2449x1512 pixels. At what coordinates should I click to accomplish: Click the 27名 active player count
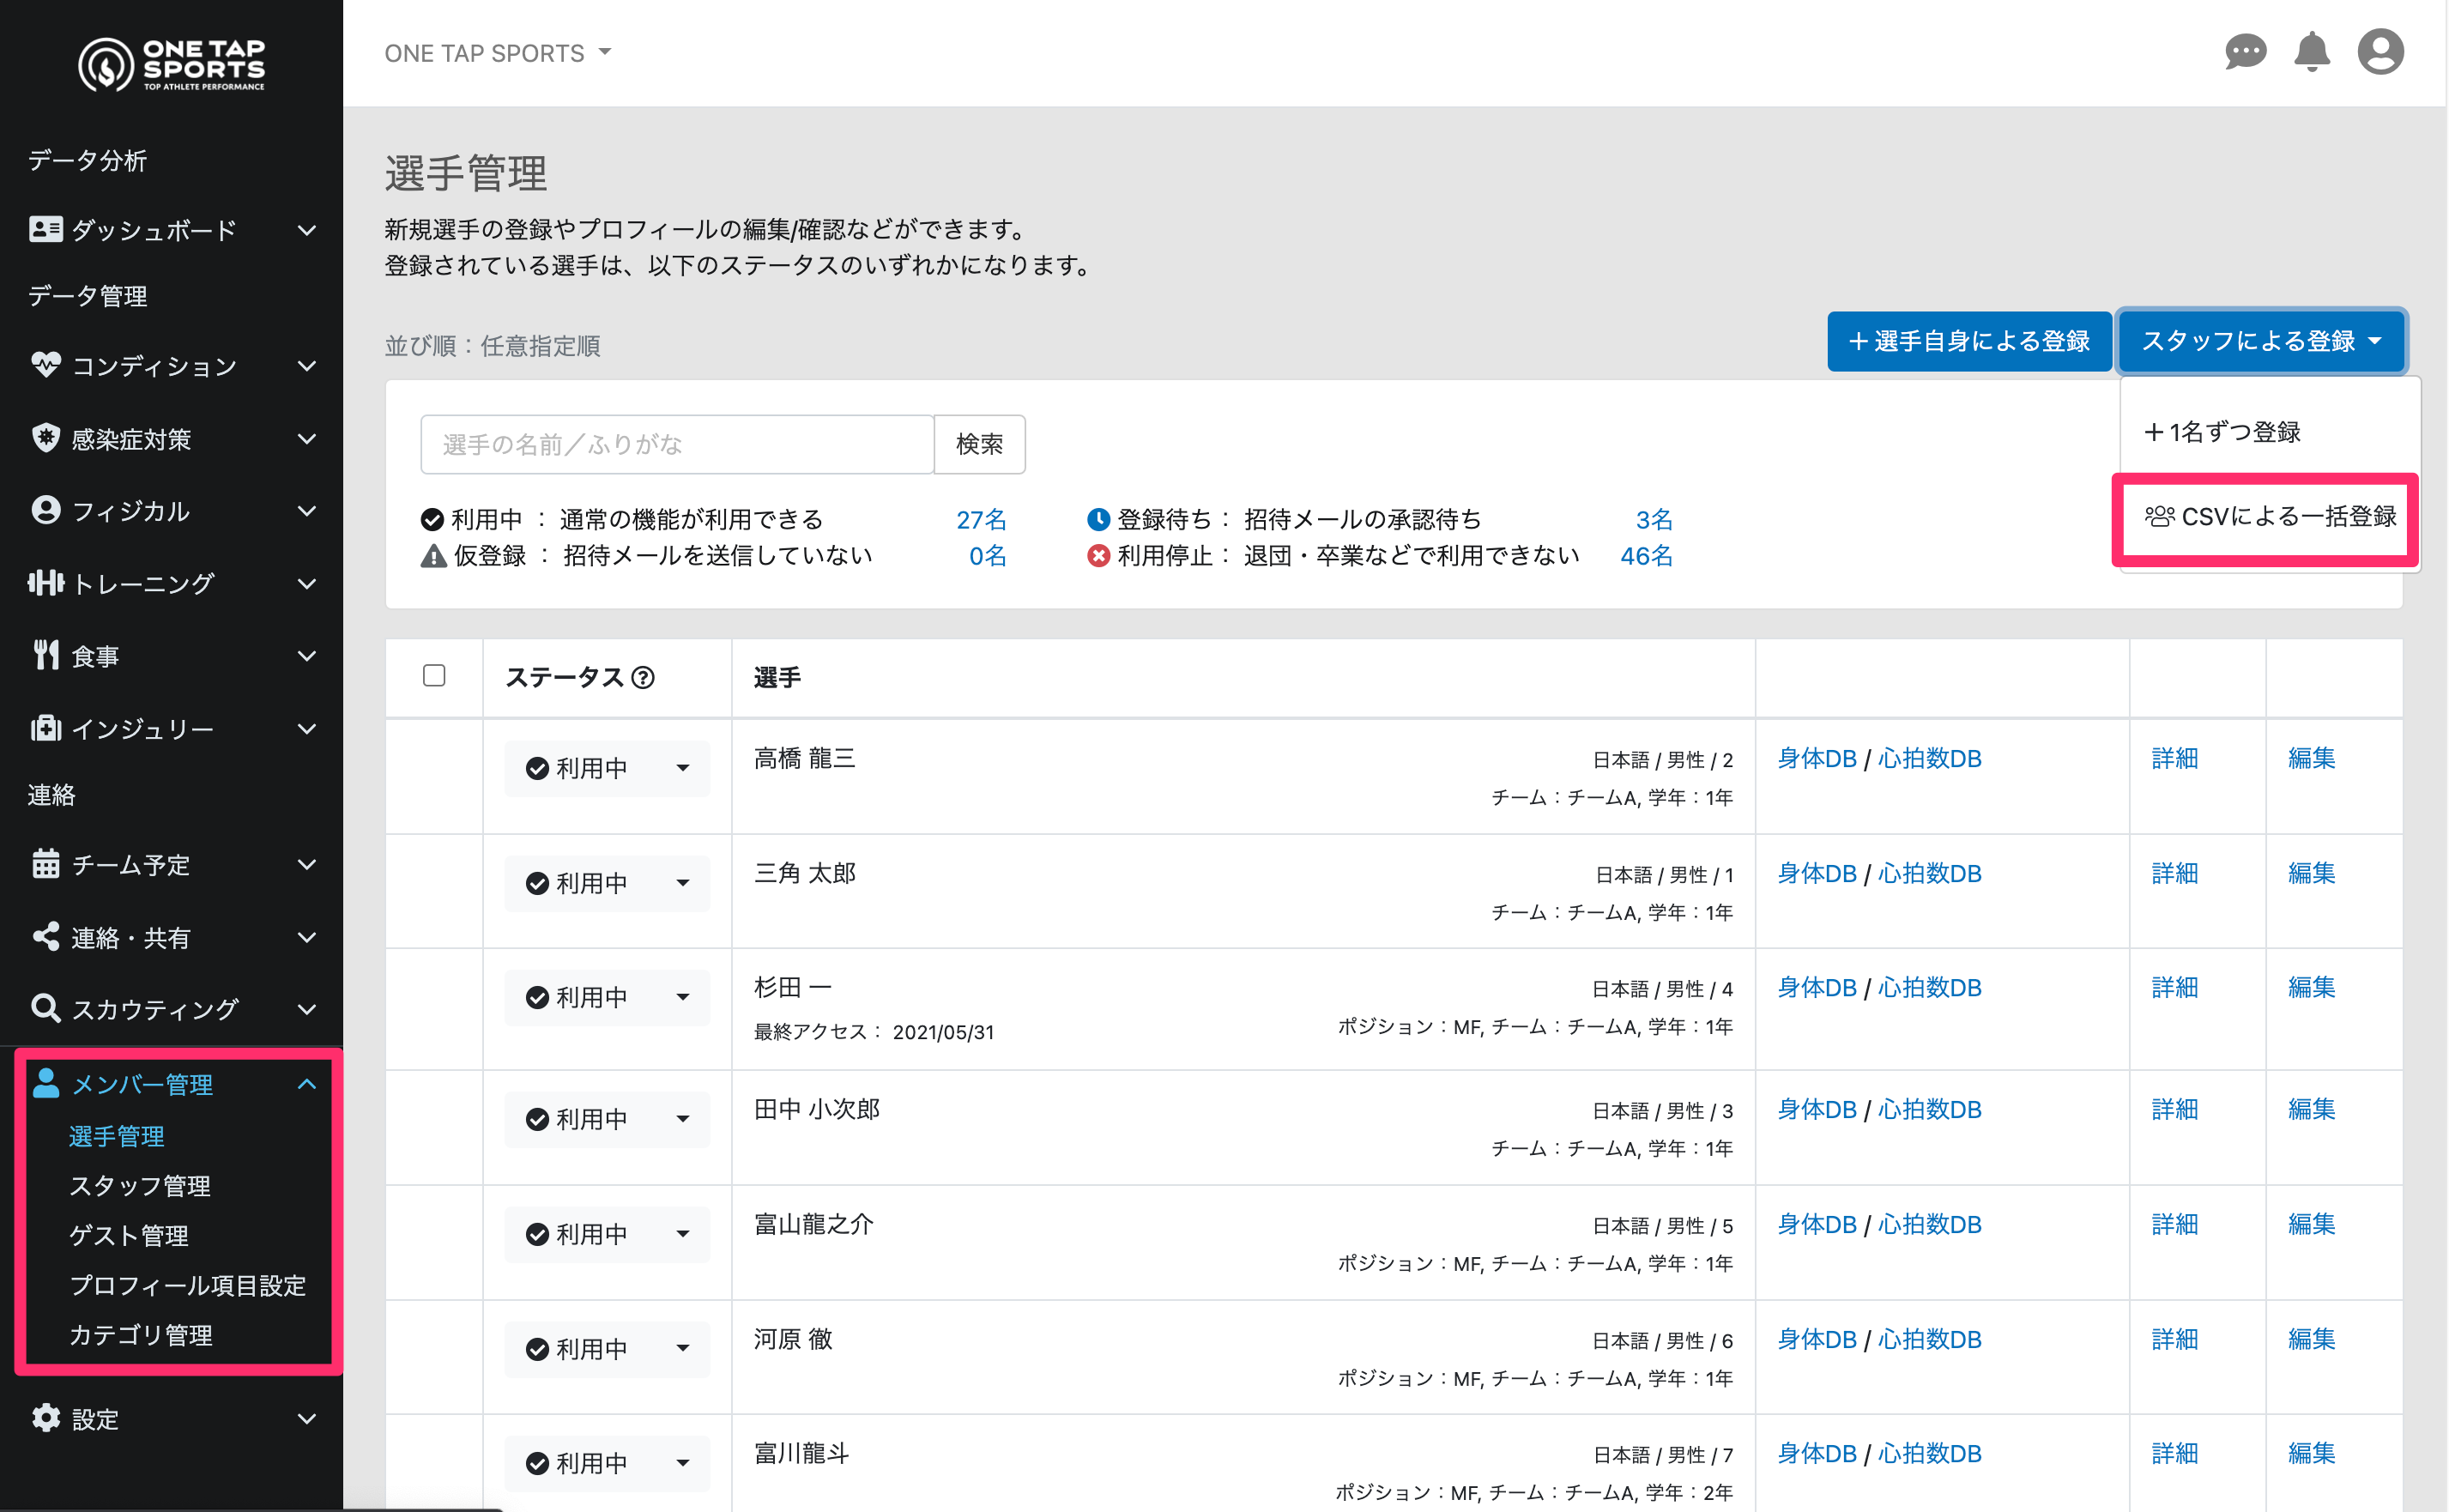coord(981,520)
